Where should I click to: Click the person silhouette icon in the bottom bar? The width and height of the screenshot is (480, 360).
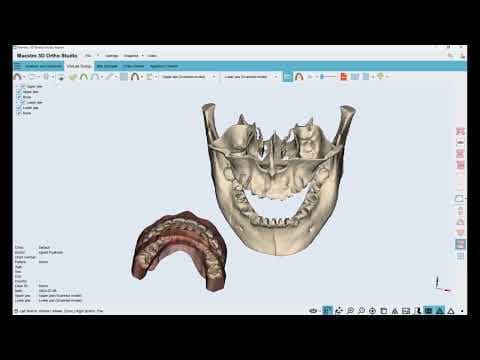pos(417,311)
